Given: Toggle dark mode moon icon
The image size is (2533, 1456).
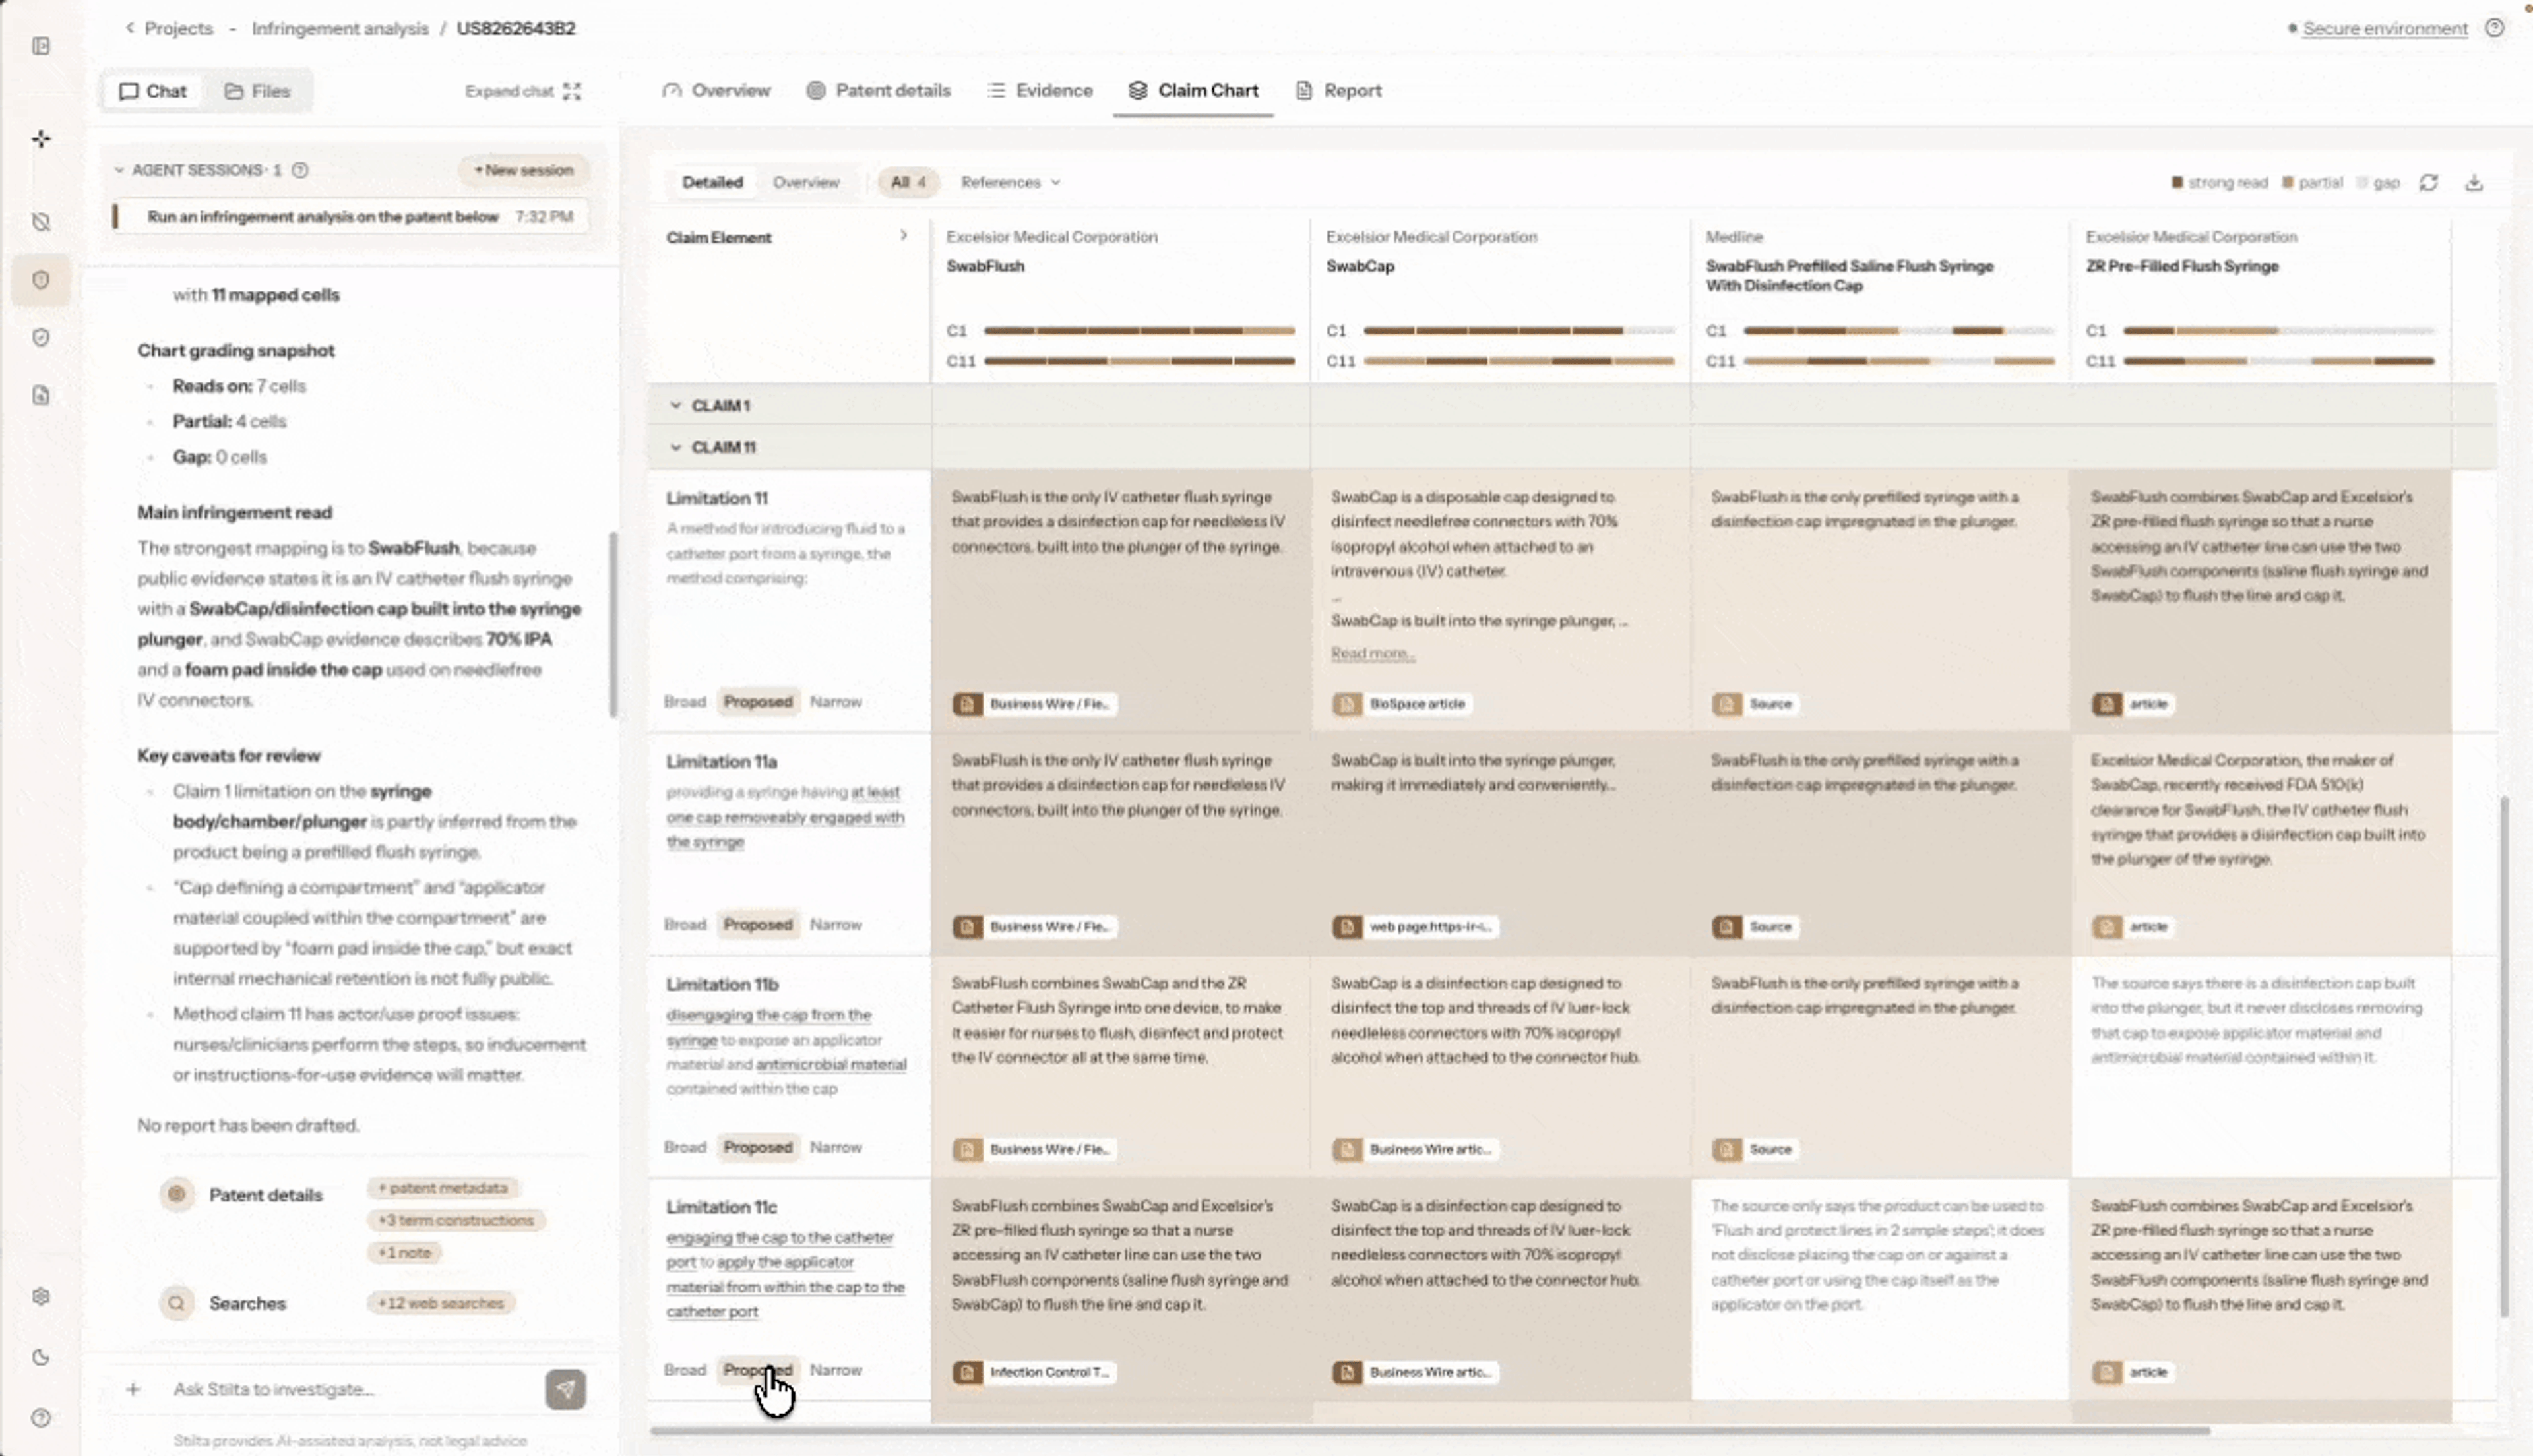Looking at the screenshot, I should point(41,1358).
